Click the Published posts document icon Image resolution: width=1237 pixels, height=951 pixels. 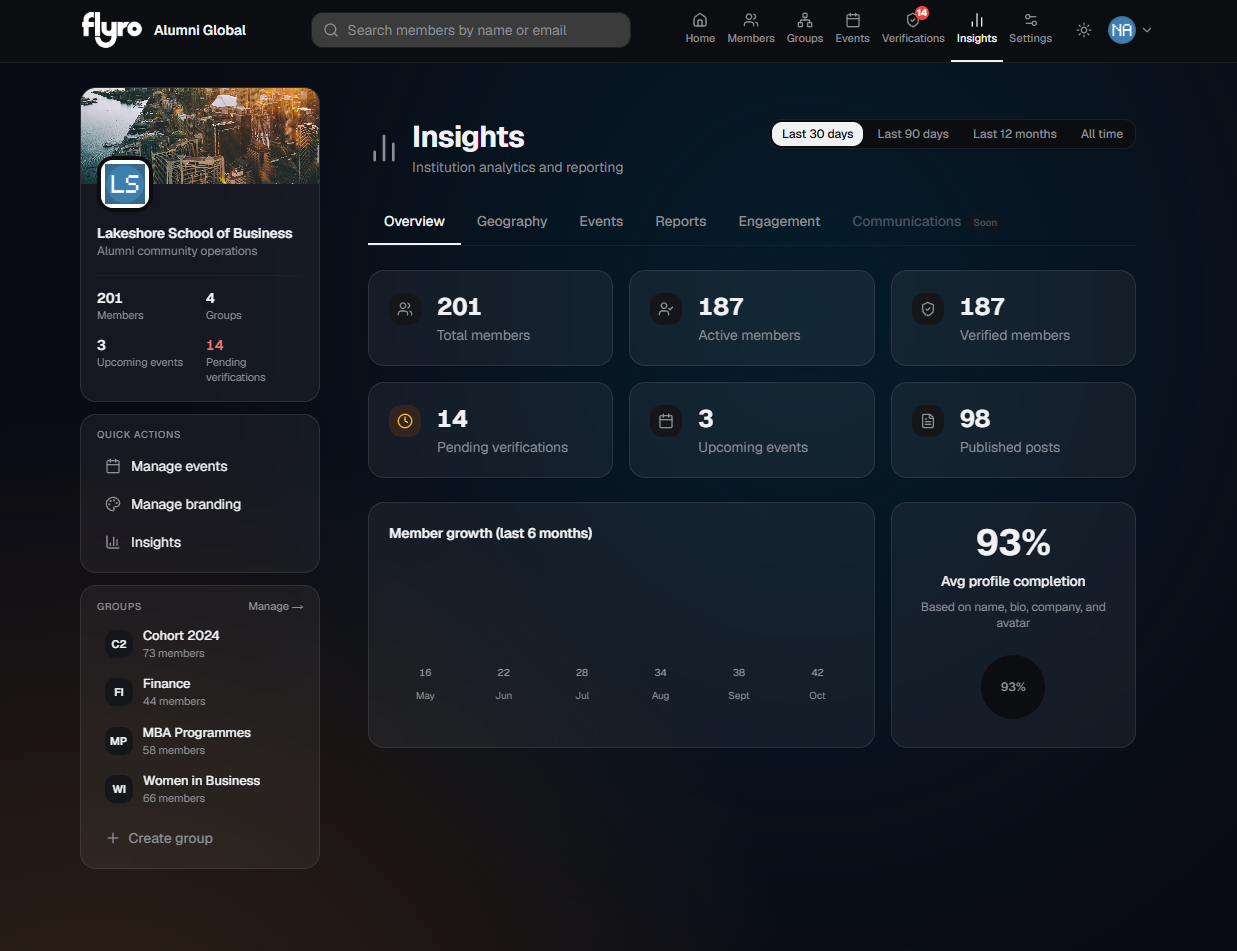pyautogui.click(x=928, y=422)
